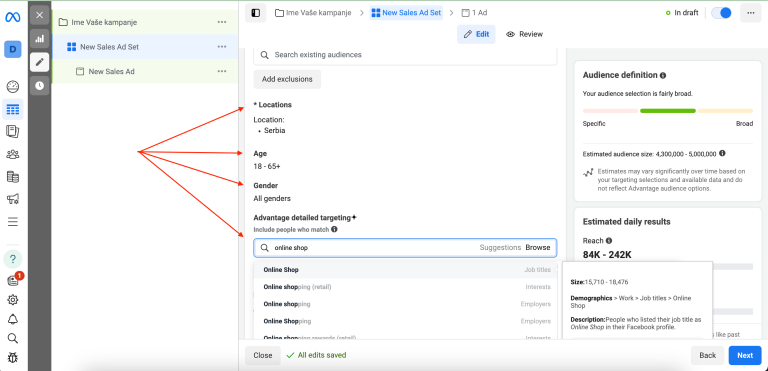
Task: Open the ads reporting pages icon
Action: (13, 131)
